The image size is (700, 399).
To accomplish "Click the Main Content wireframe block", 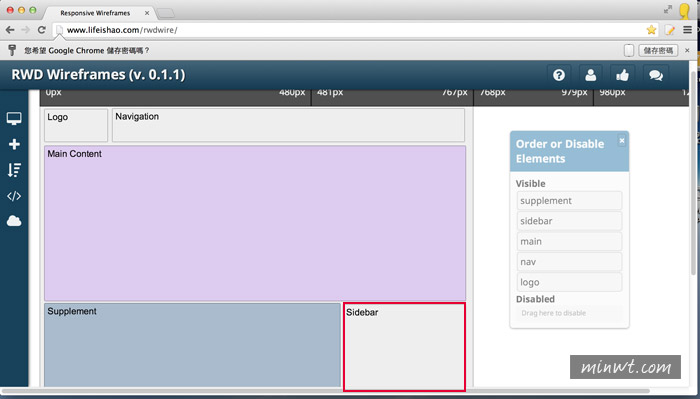I will [255, 223].
